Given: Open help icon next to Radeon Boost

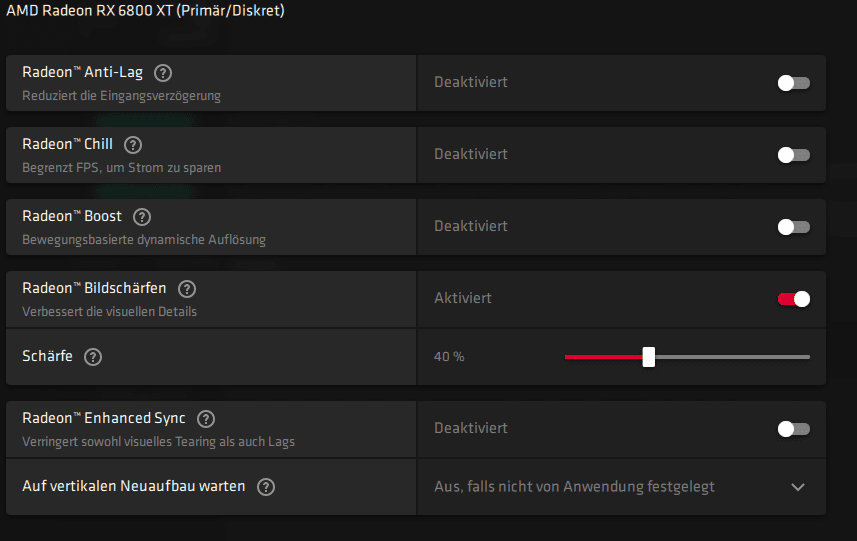Looking at the screenshot, I should click(142, 217).
